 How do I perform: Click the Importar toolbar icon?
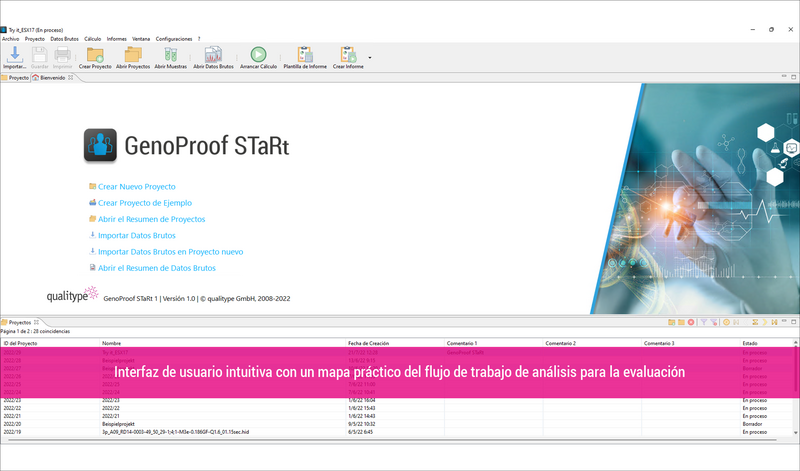pos(14,54)
